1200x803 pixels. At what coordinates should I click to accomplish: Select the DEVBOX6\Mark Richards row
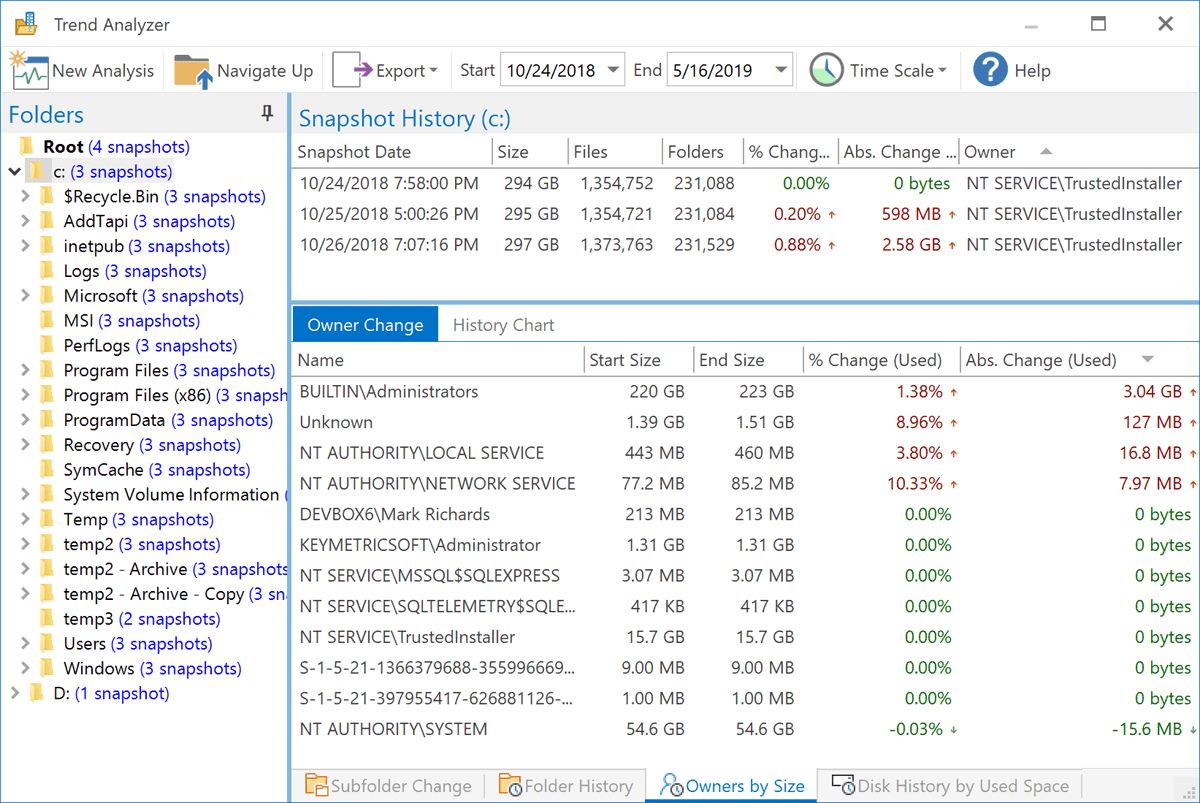tap(745, 514)
